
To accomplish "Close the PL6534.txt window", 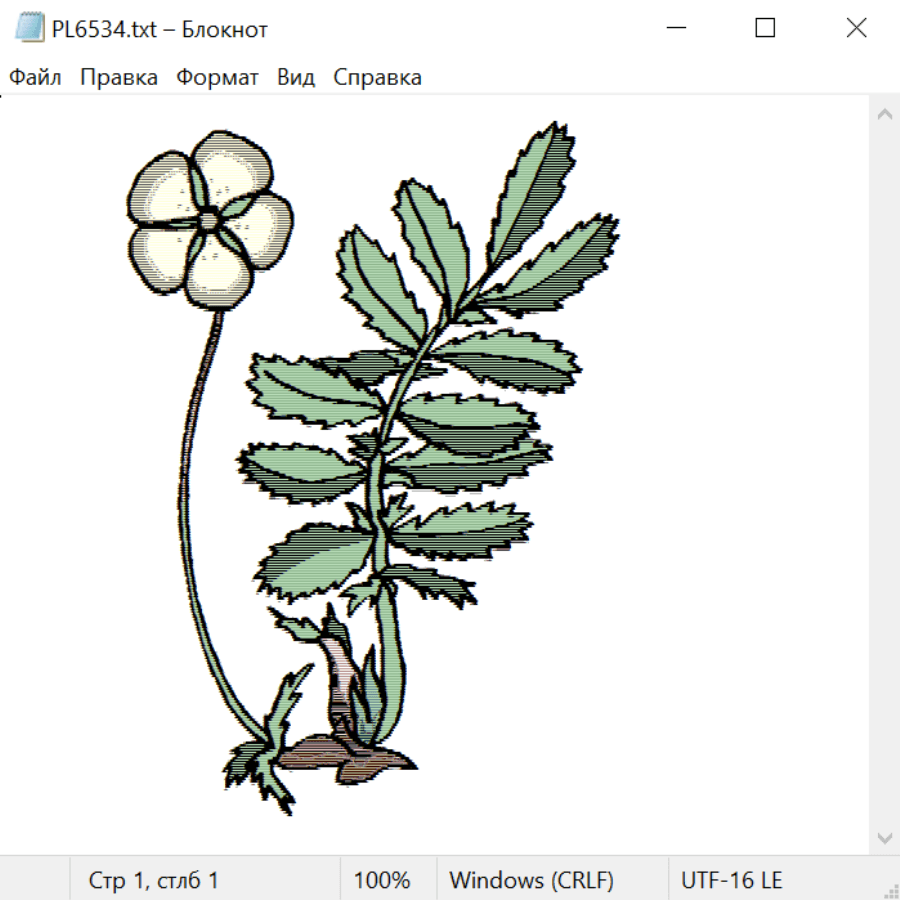I will point(856,28).
